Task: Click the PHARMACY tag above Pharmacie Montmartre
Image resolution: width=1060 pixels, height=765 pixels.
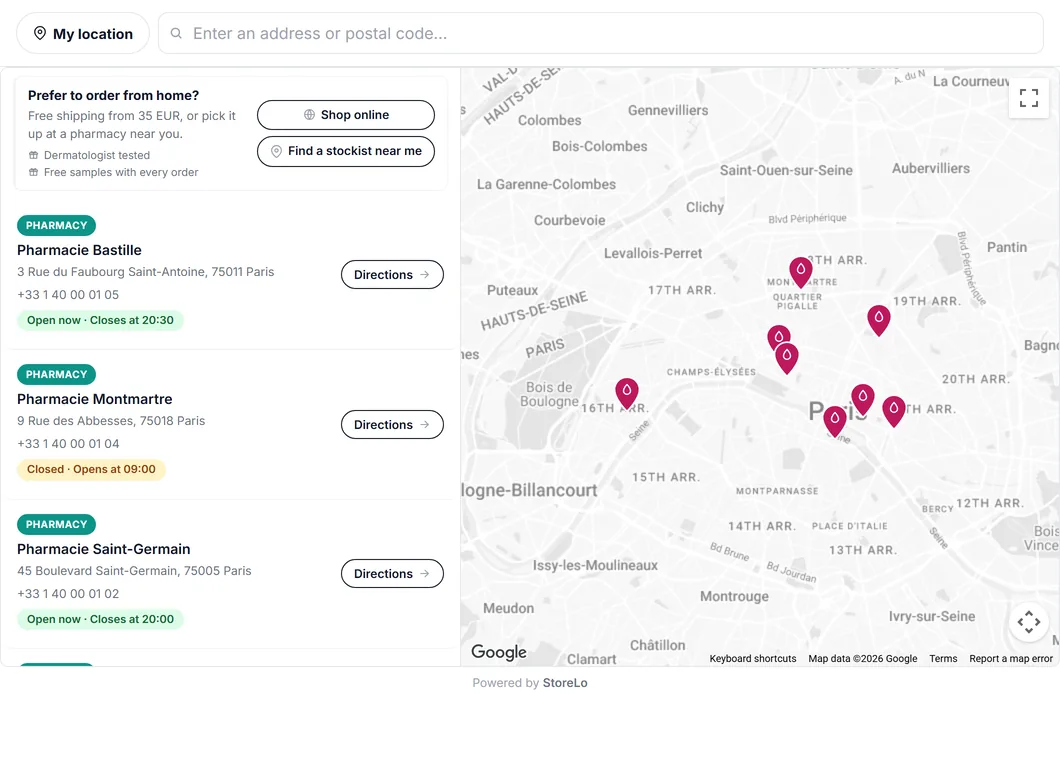Action: (56, 374)
